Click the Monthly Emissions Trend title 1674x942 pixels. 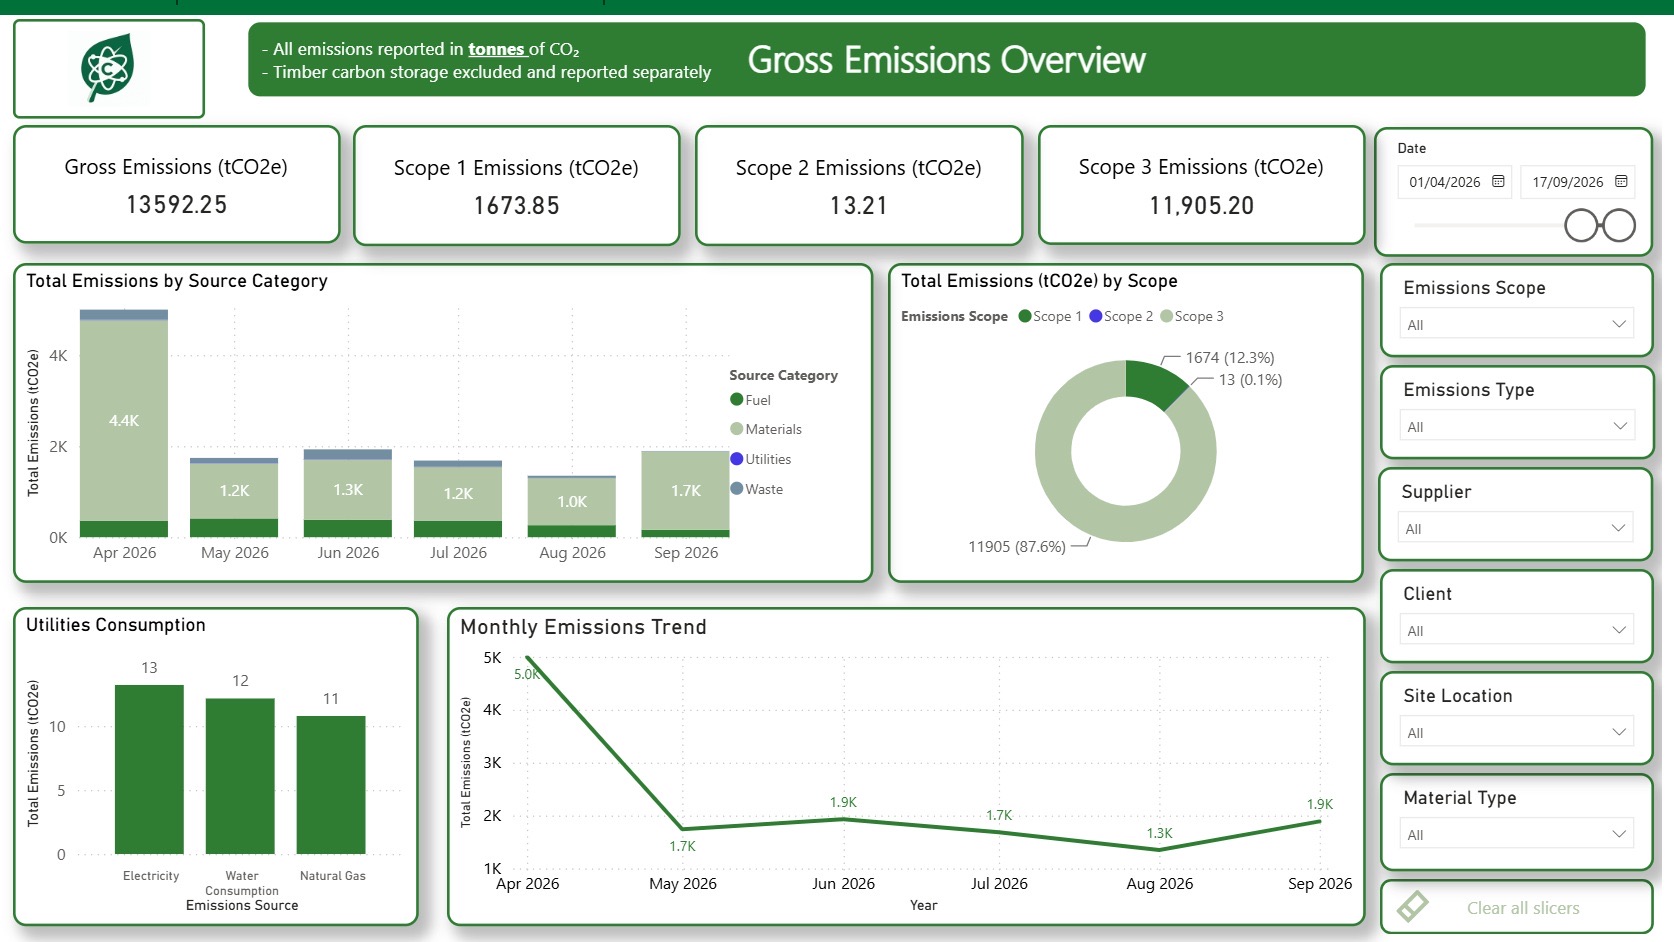(x=583, y=627)
